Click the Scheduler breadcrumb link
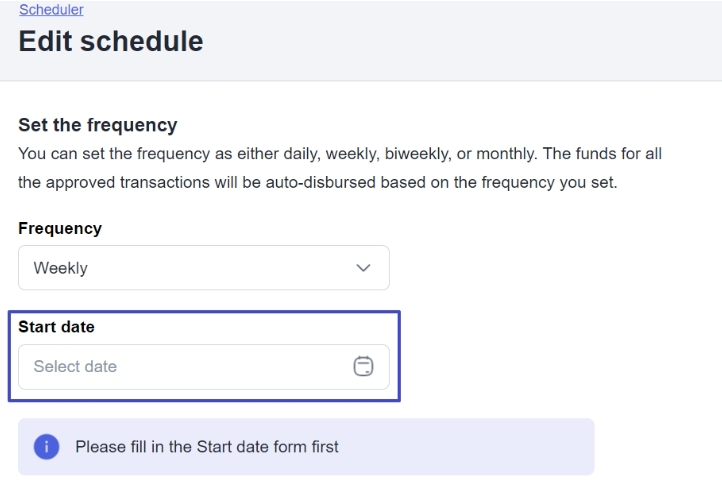The width and height of the screenshot is (722, 493). (51, 10)
